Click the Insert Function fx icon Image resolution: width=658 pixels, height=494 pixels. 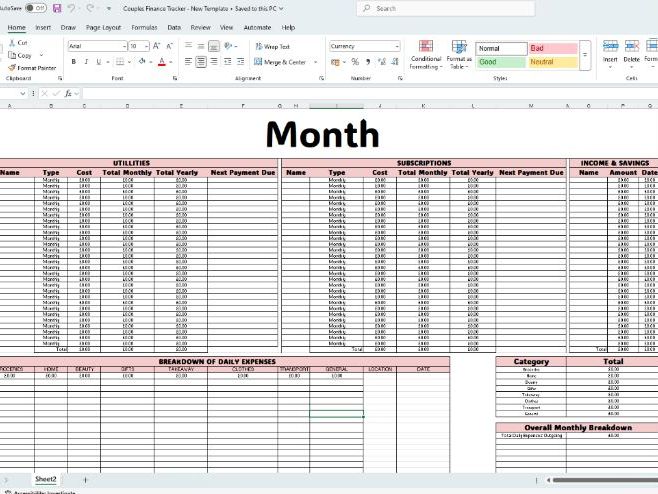[x=68, y=93]
